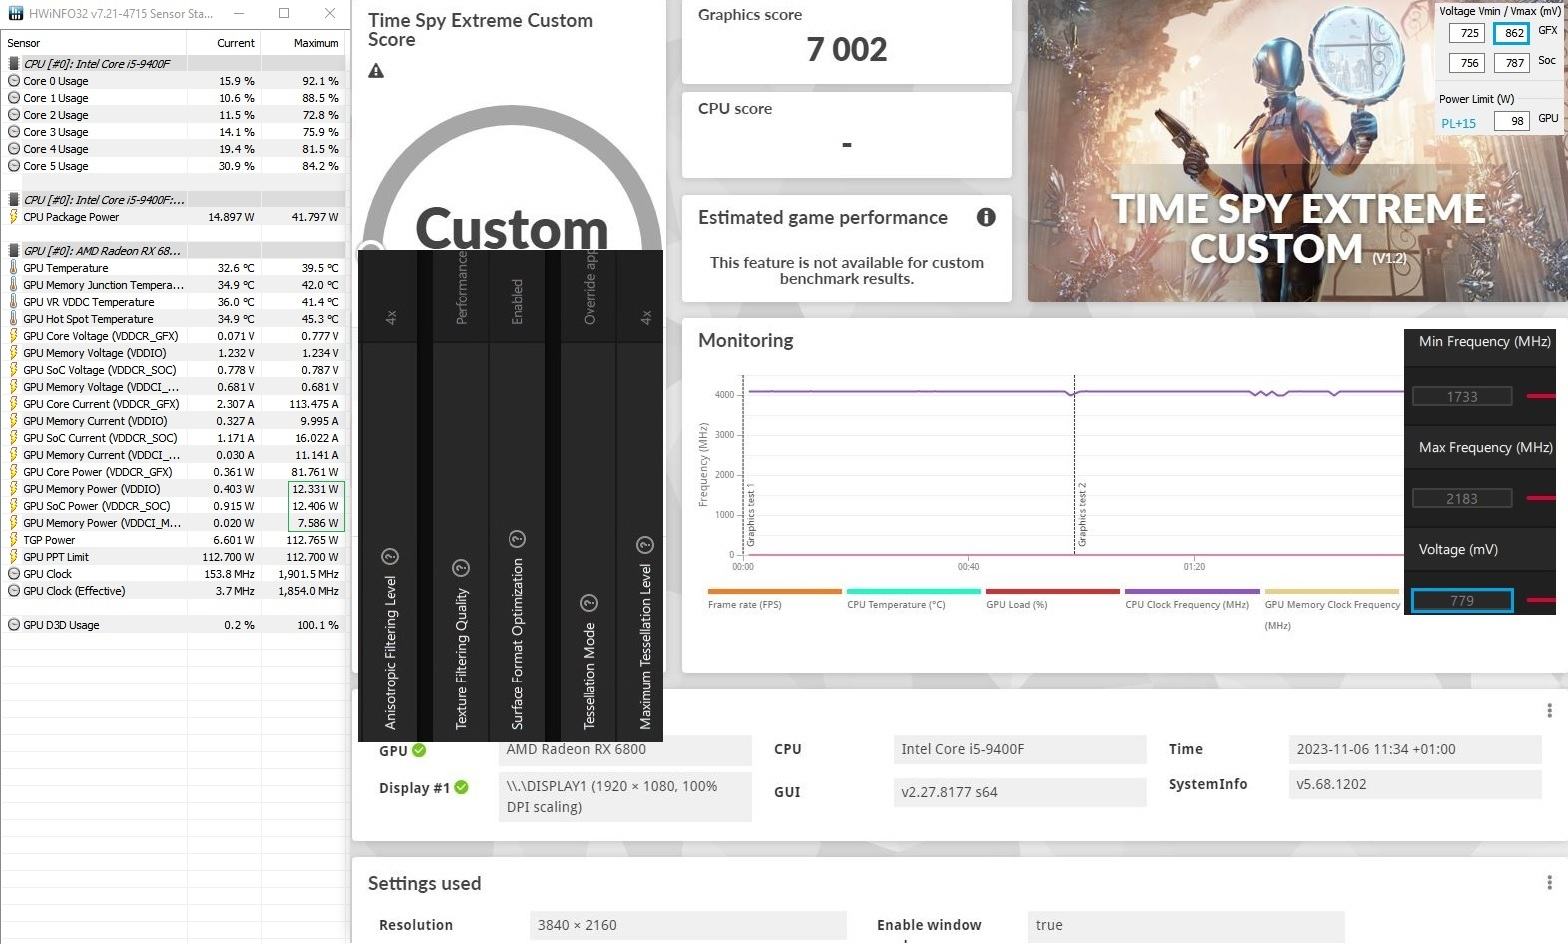The height and width of the screenshot is (944, 1568).
Task: Click help icon for Maximum Tessellation Level
Action: point(645,545)
